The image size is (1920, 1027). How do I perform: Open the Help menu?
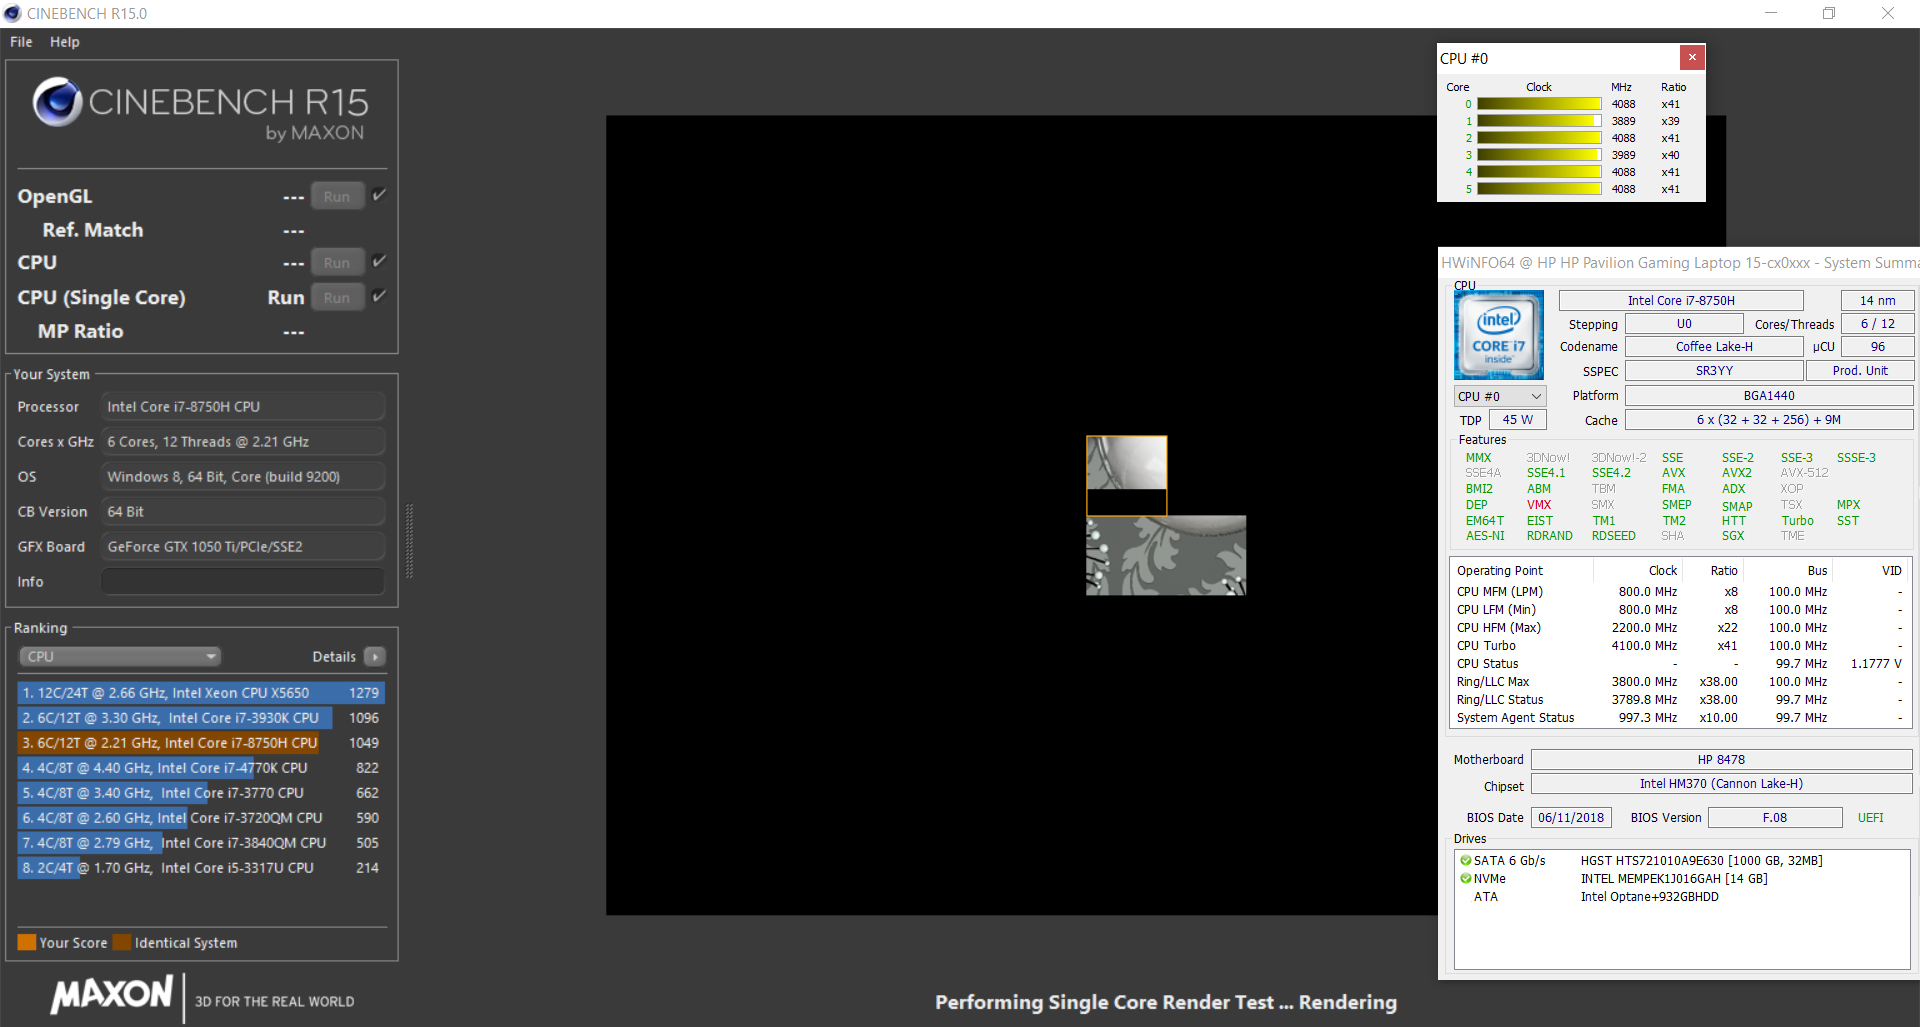65,42
